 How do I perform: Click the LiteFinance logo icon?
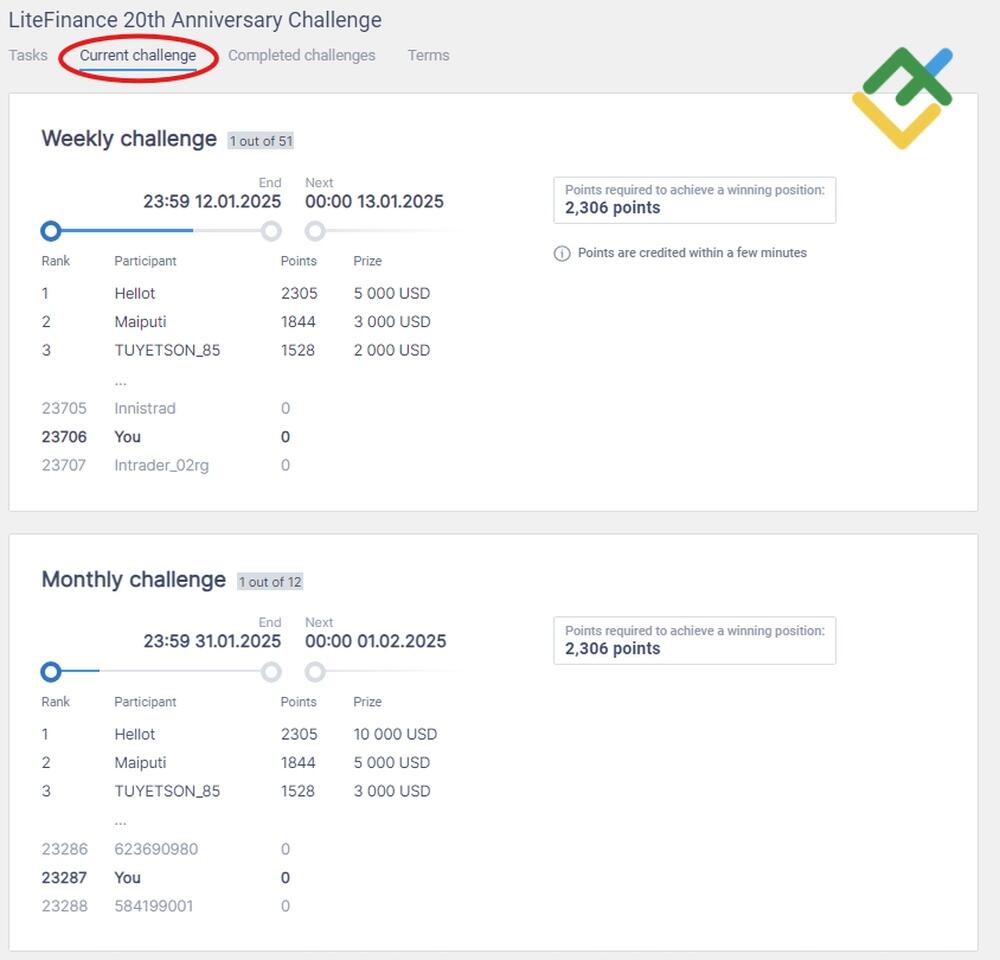point(902,97)
